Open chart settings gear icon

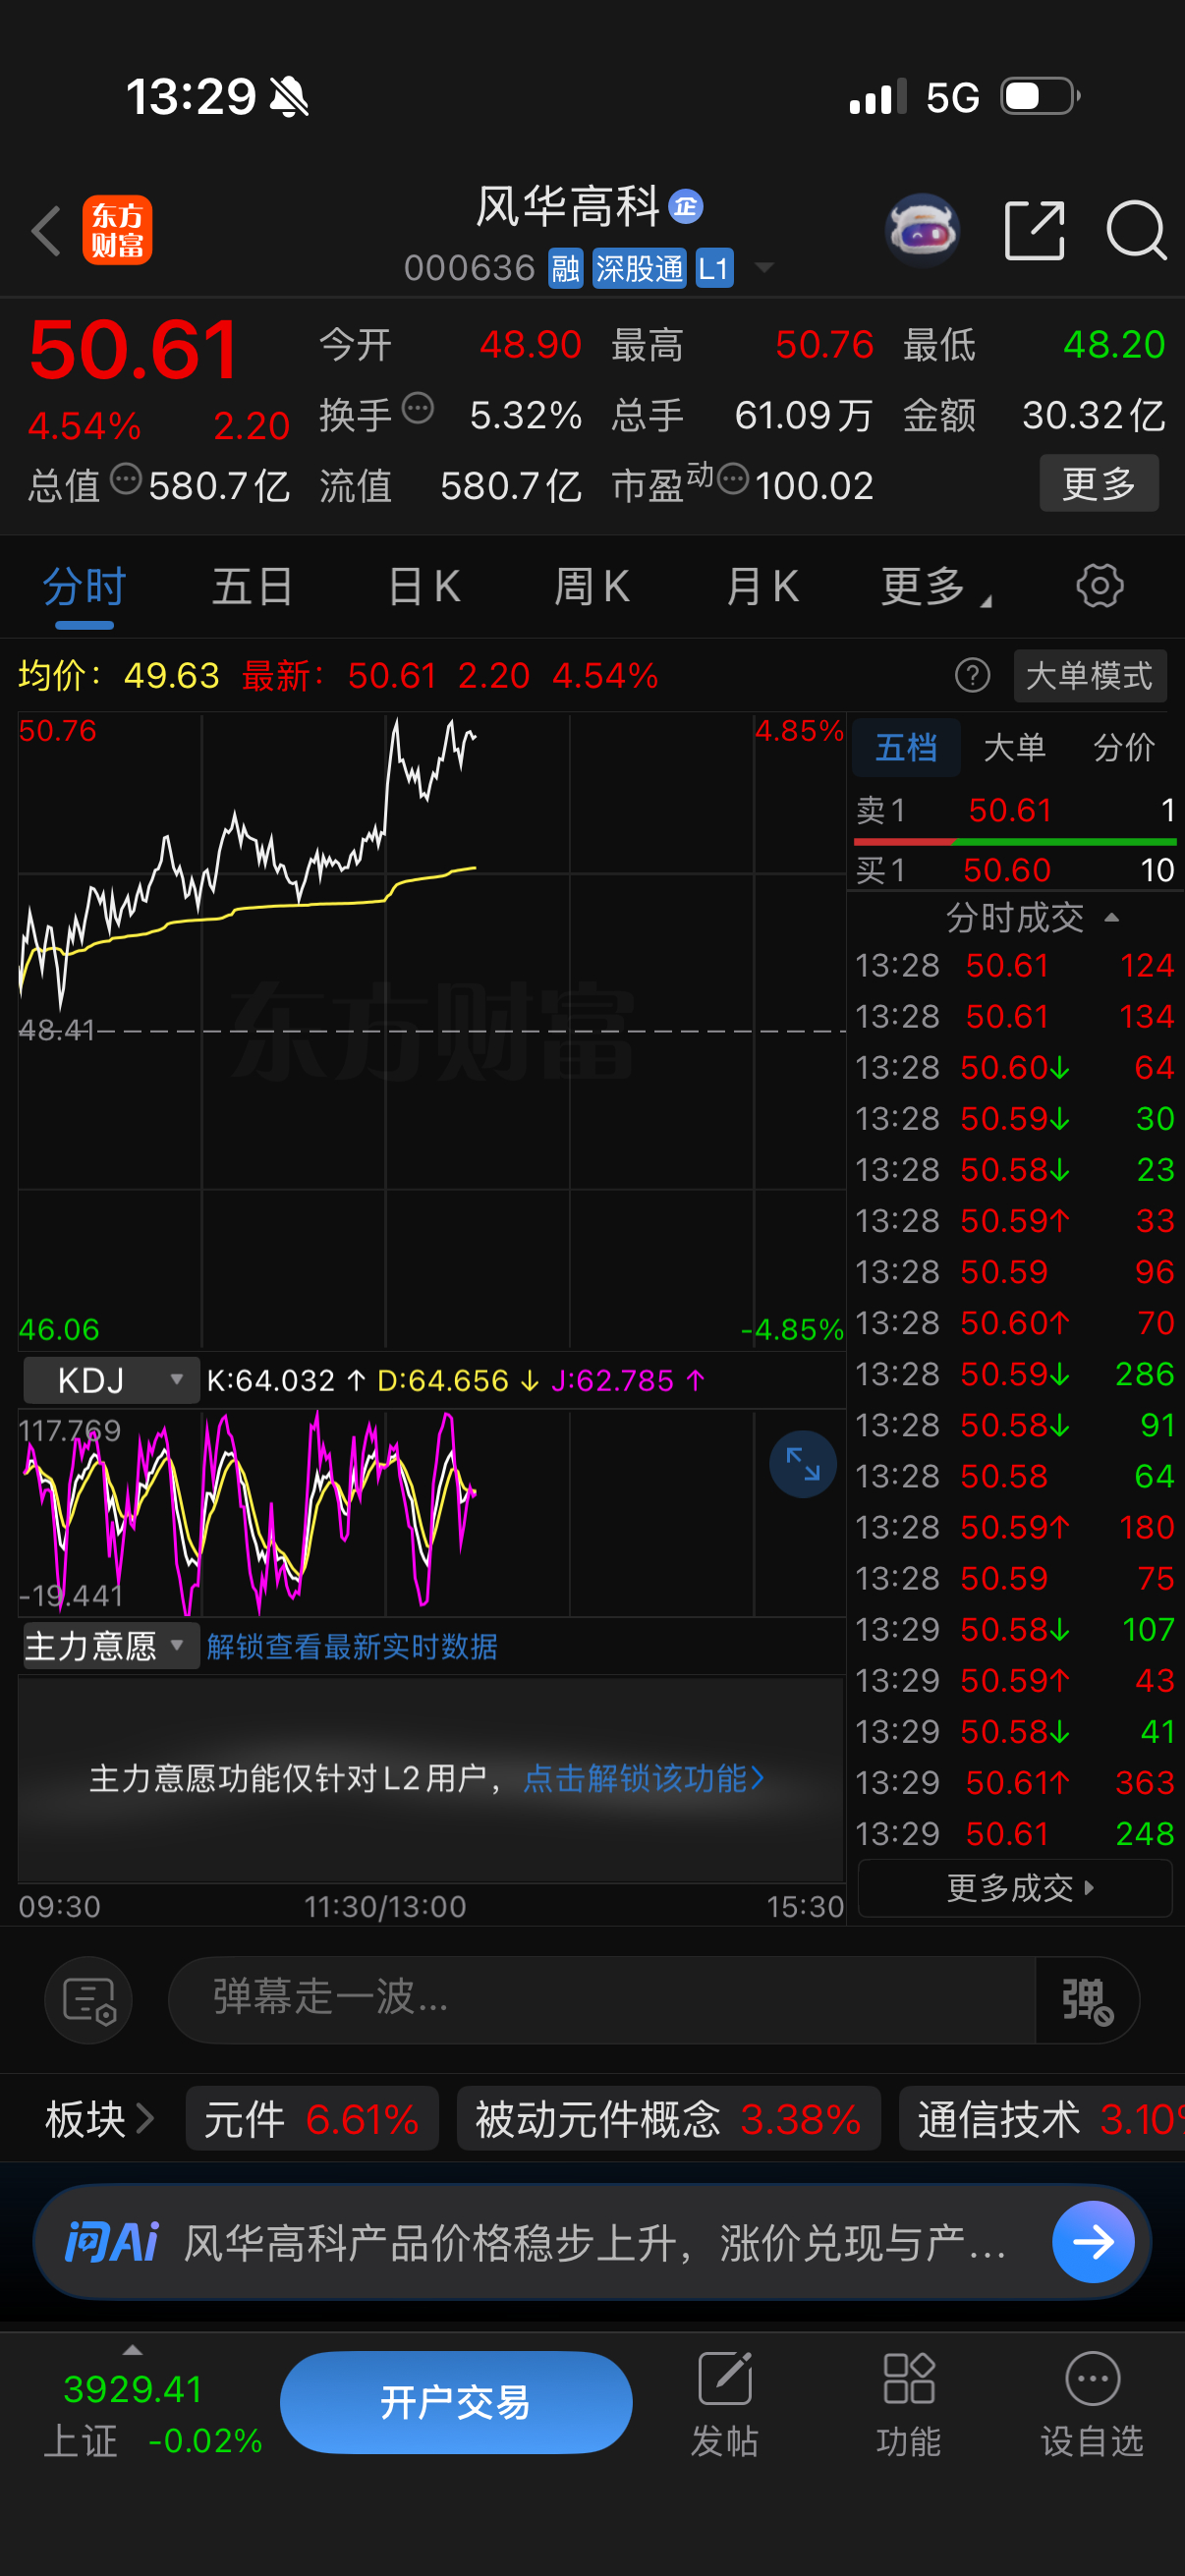(1099, 586)
